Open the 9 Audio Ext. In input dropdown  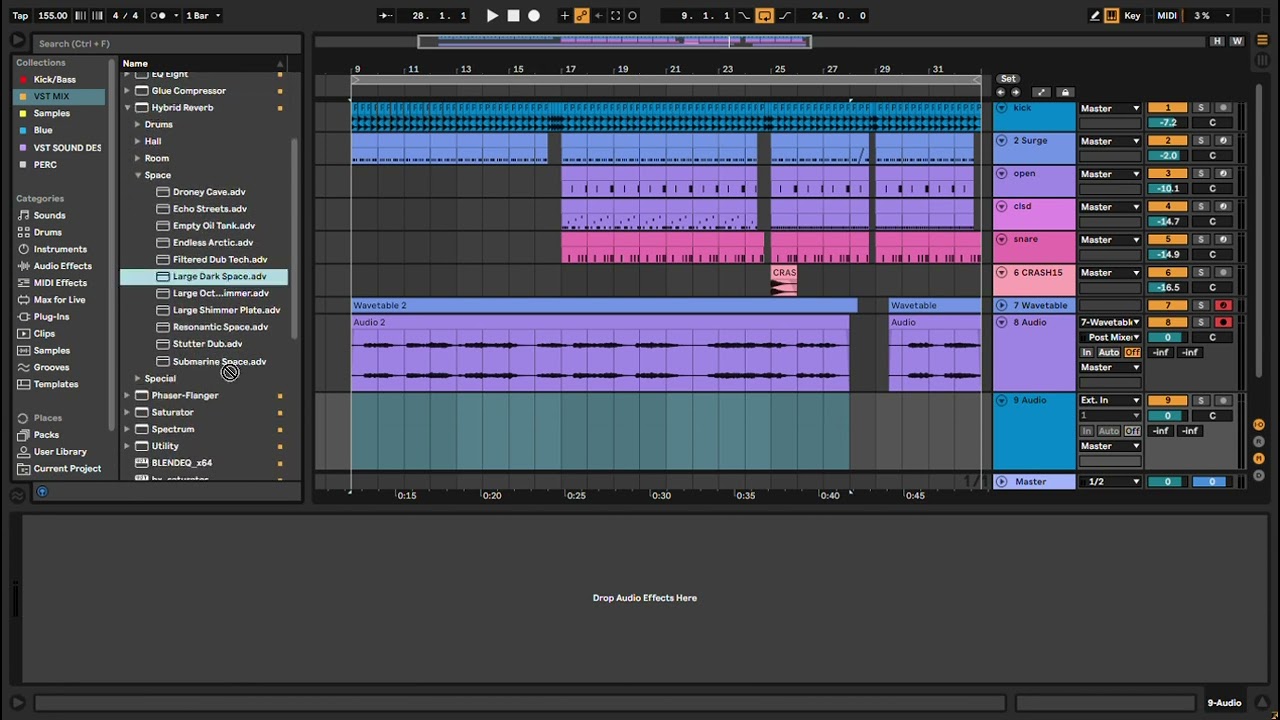[1110, 400]
